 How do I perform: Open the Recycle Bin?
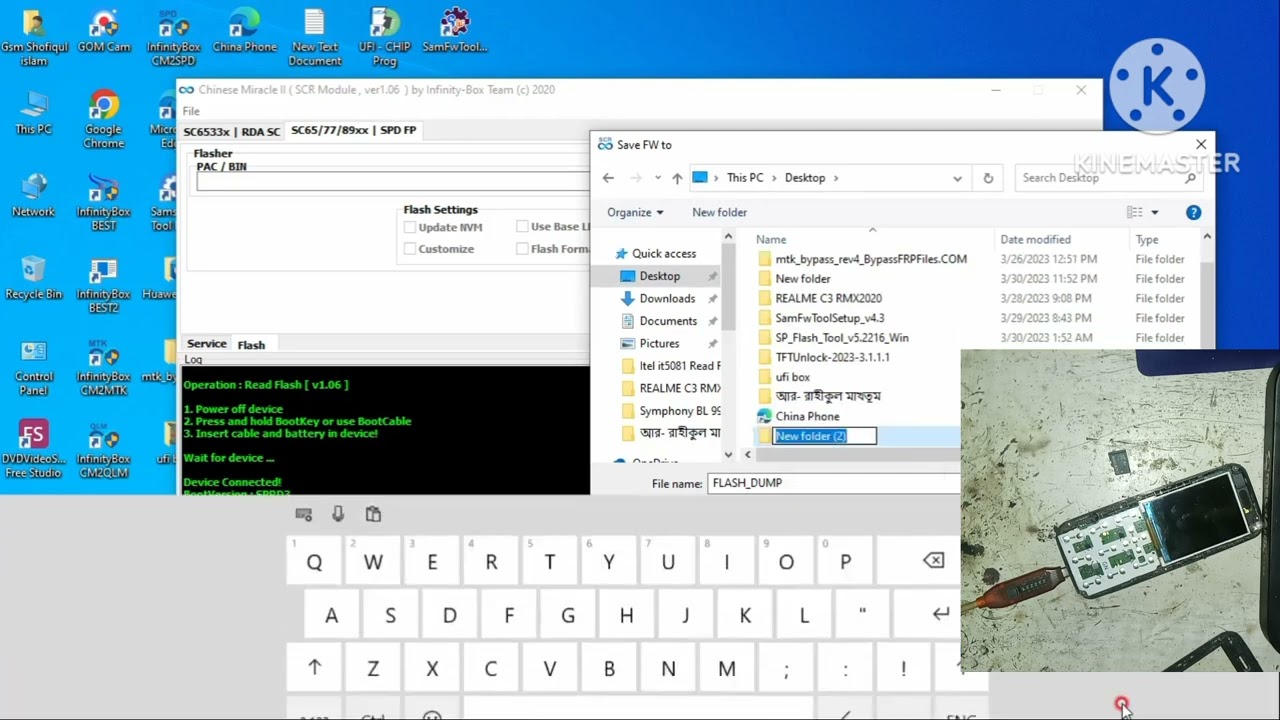pos(34,278)
